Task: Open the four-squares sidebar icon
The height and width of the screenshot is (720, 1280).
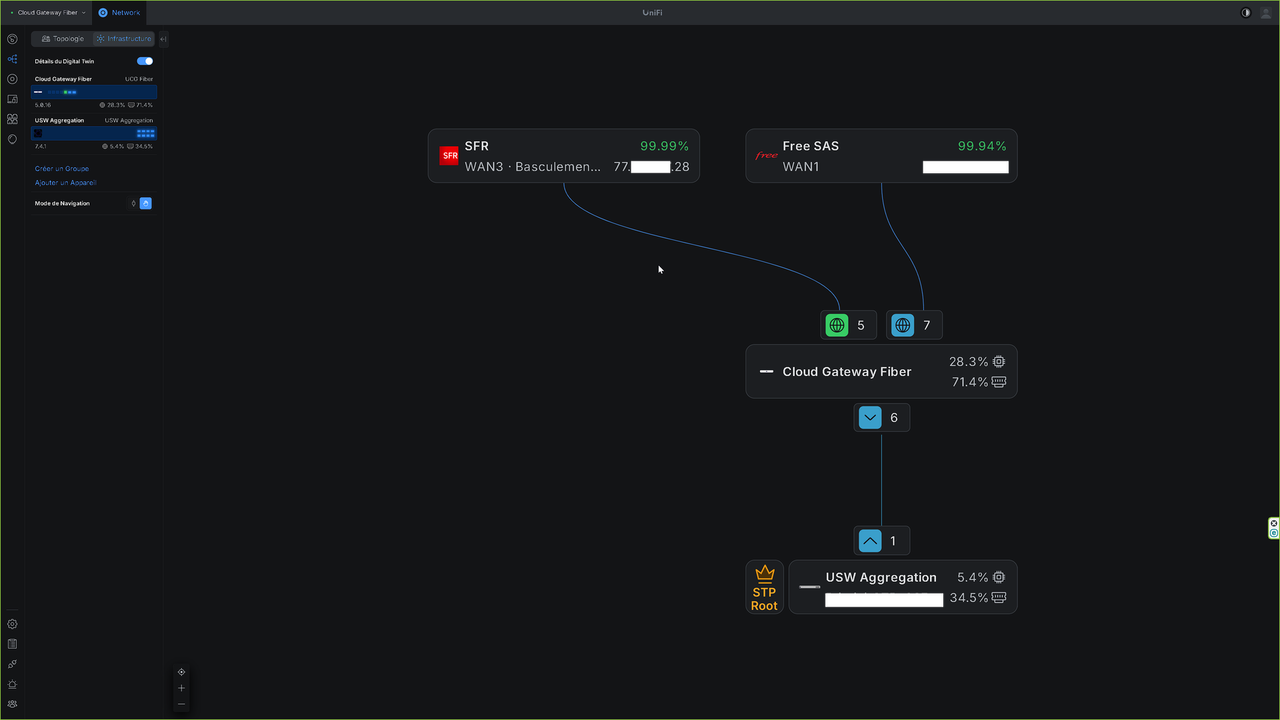Action: tap(12, 119)
